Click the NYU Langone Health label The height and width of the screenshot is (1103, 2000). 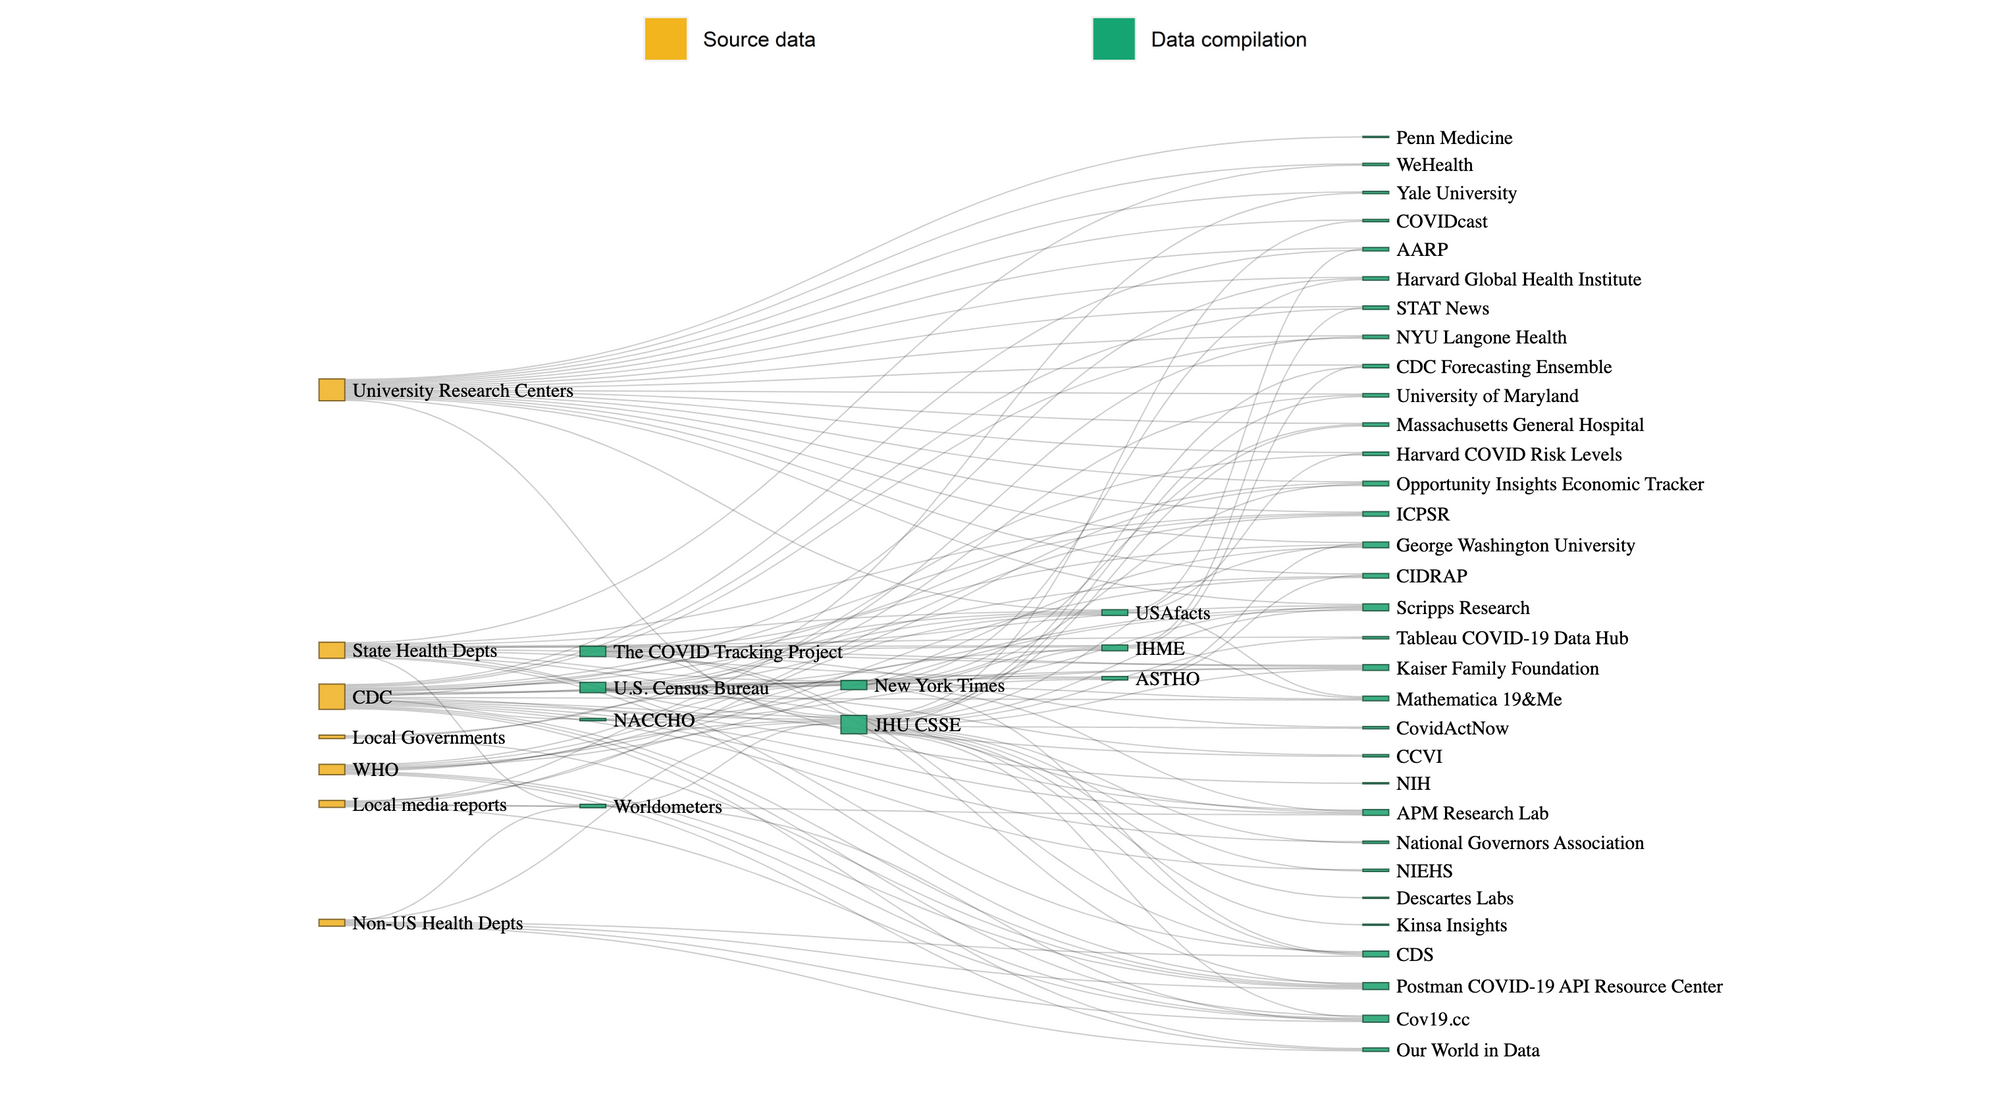click(1481, 337)
